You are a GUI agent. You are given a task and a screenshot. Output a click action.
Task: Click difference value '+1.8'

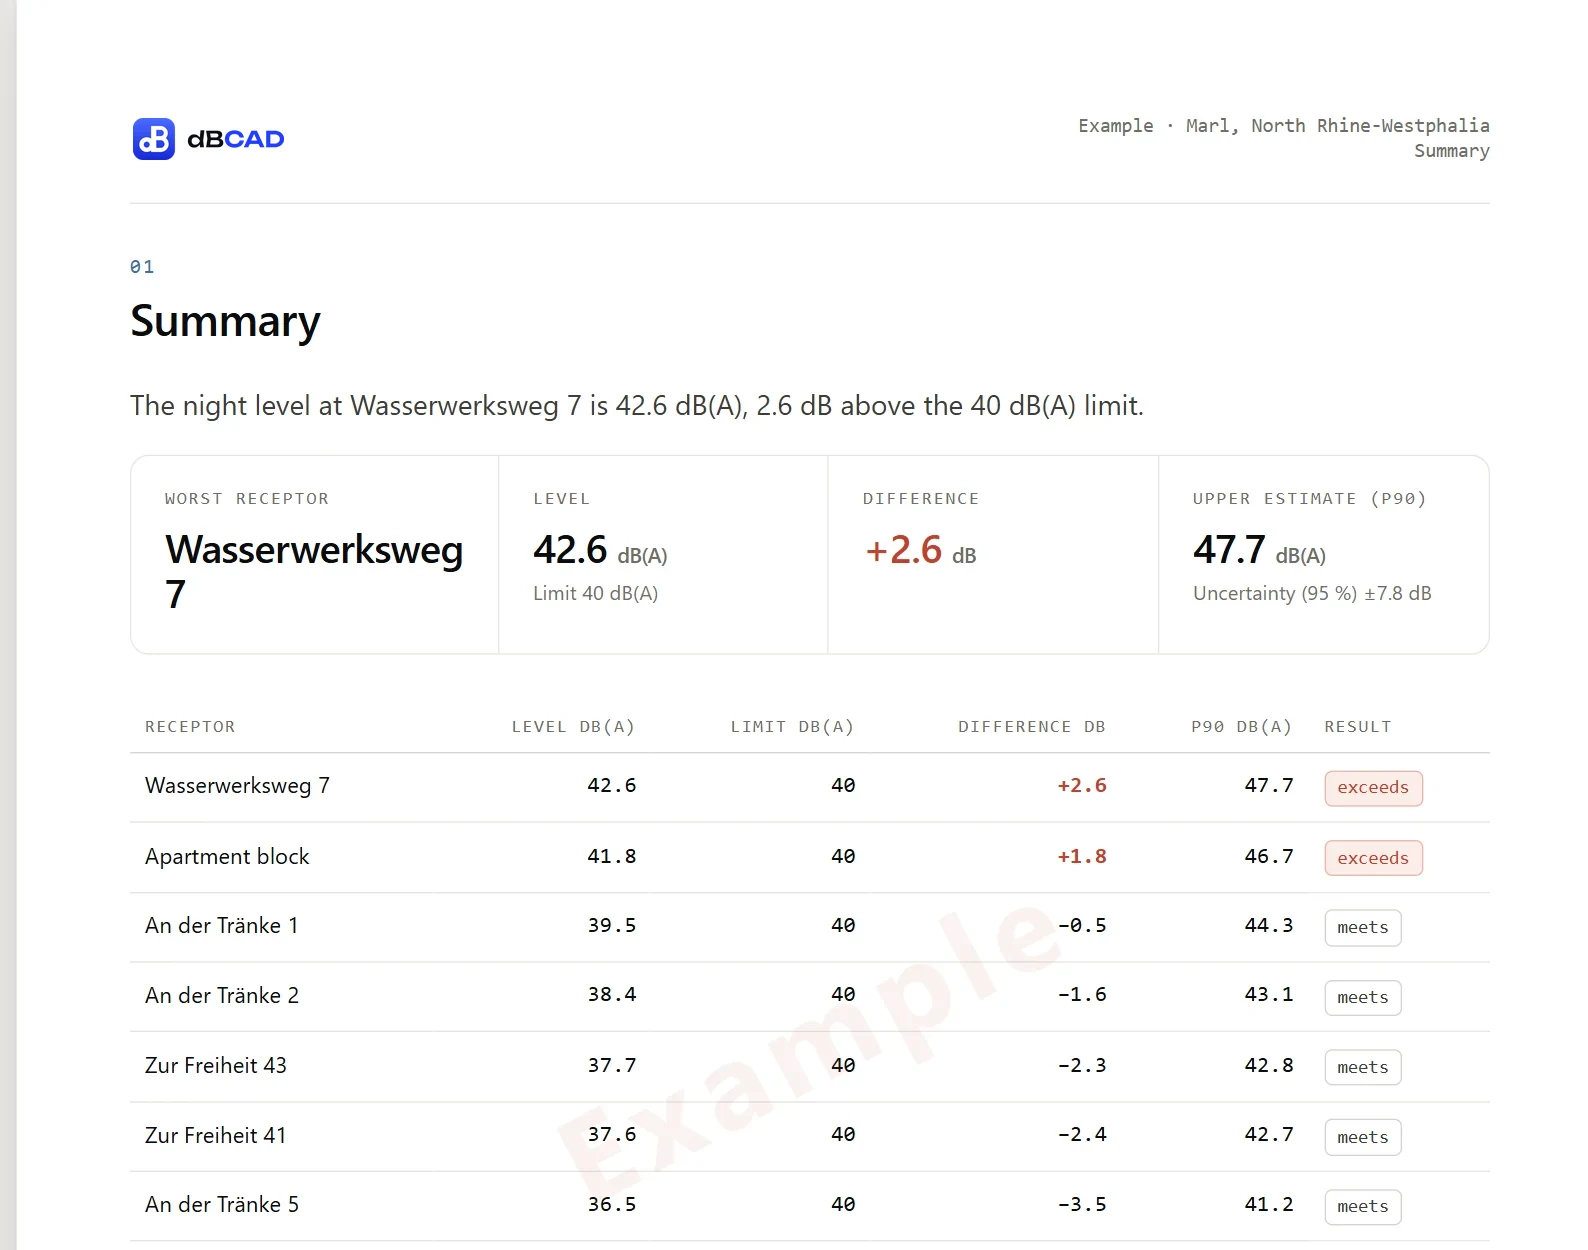[1082, 857]
